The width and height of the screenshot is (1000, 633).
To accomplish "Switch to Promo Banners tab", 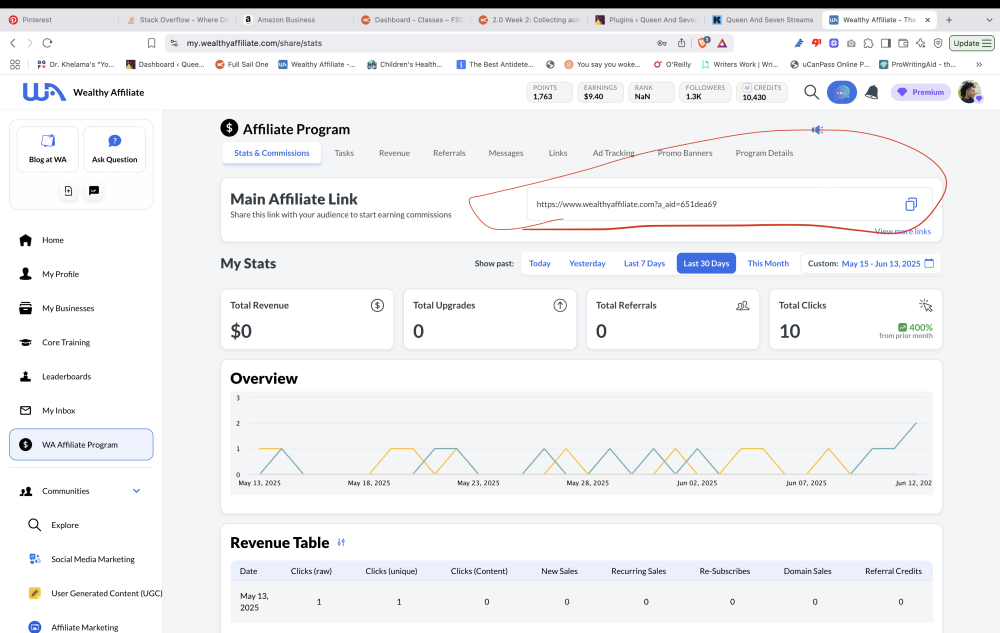I will 685,153.
